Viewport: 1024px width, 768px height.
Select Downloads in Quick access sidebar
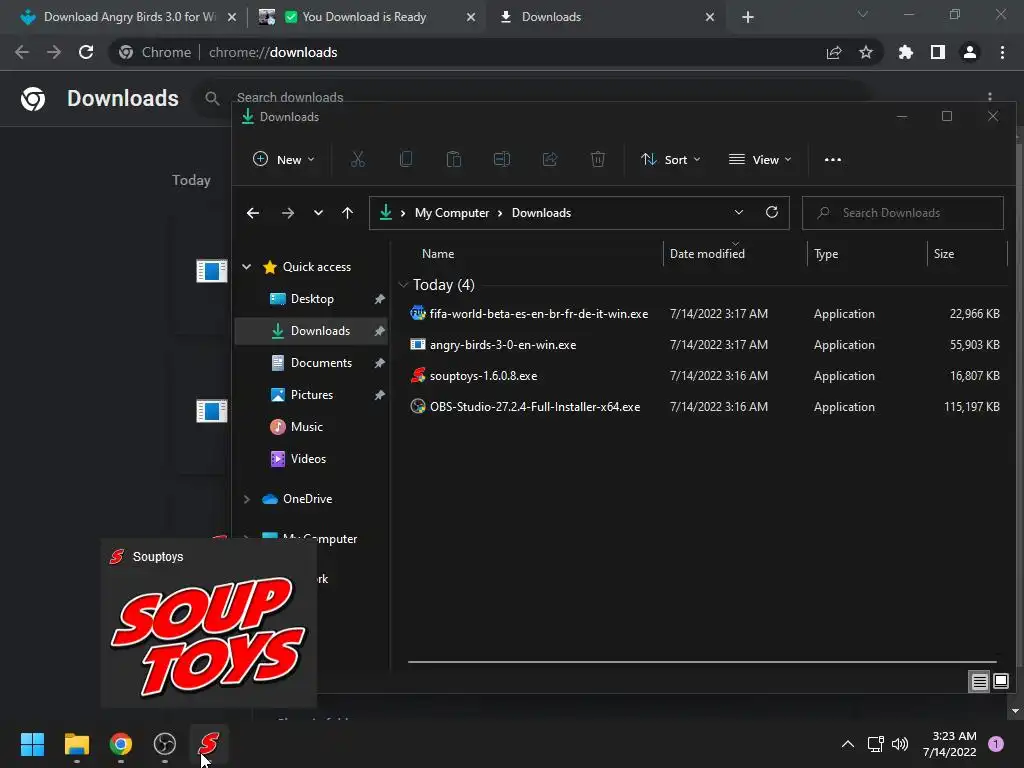point(312,330)
